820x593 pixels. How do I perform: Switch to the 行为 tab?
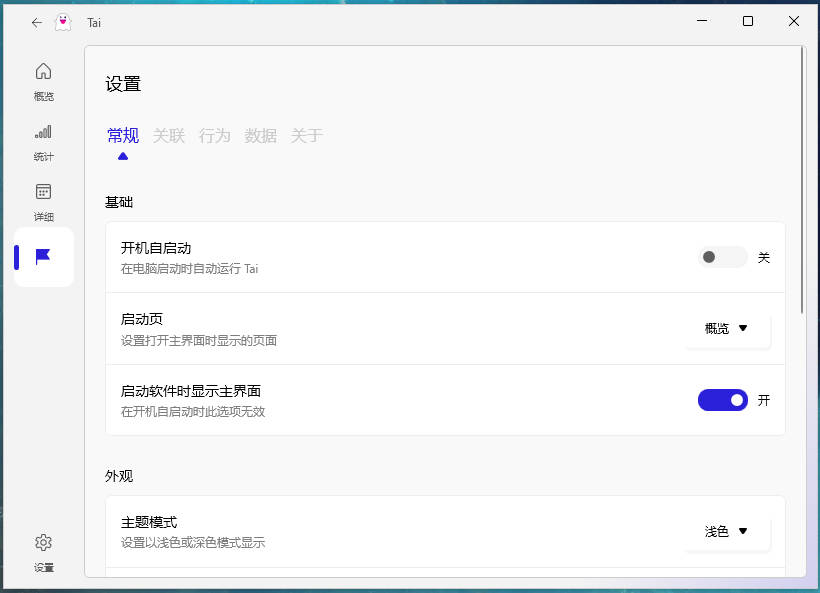[214, 136]
